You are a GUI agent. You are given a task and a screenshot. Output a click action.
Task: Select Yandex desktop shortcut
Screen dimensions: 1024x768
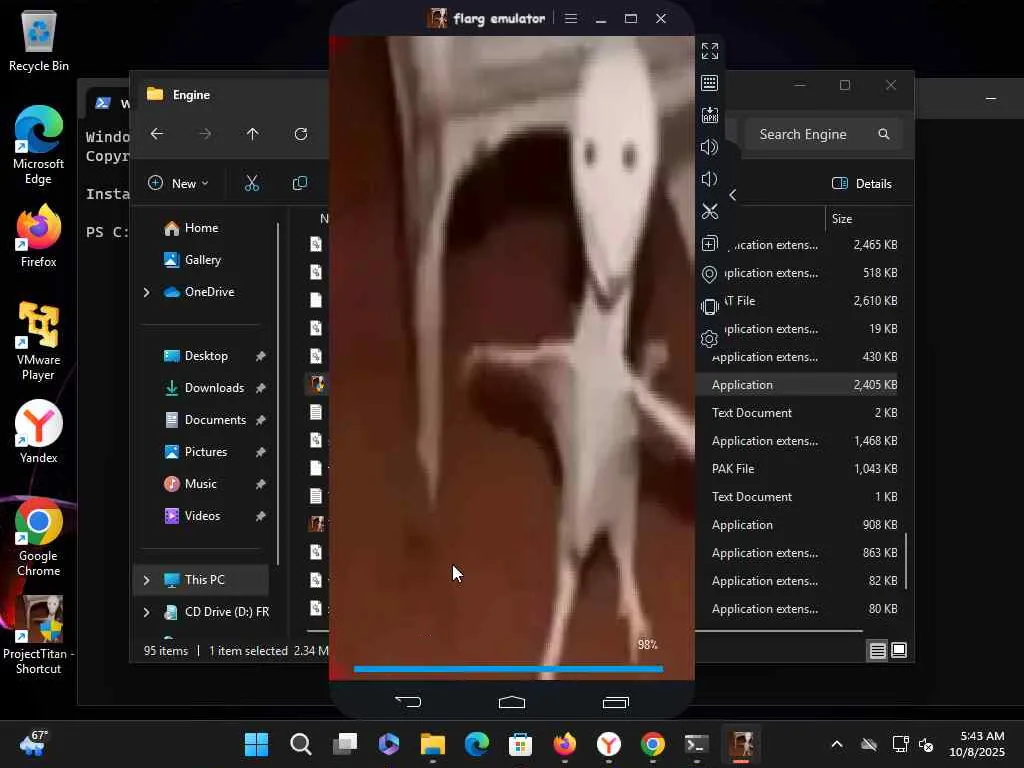[39, 432]
